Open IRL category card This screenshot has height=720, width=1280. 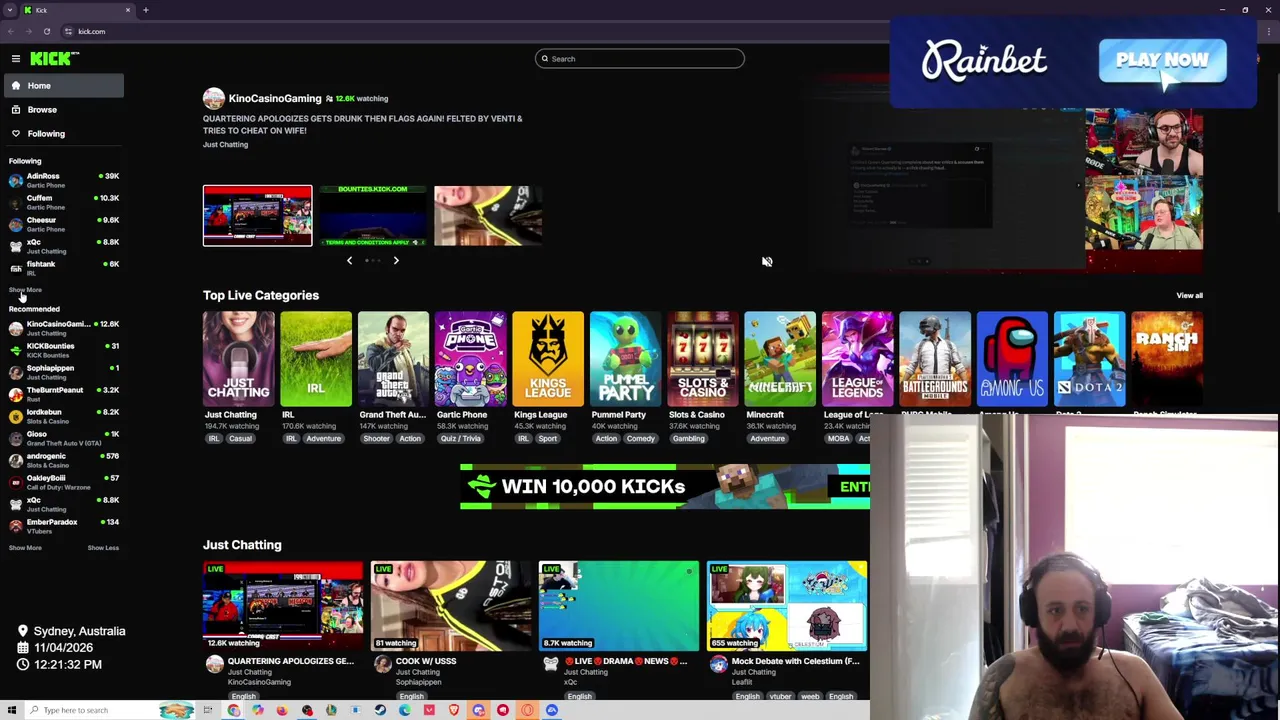[x=316, y=359]
